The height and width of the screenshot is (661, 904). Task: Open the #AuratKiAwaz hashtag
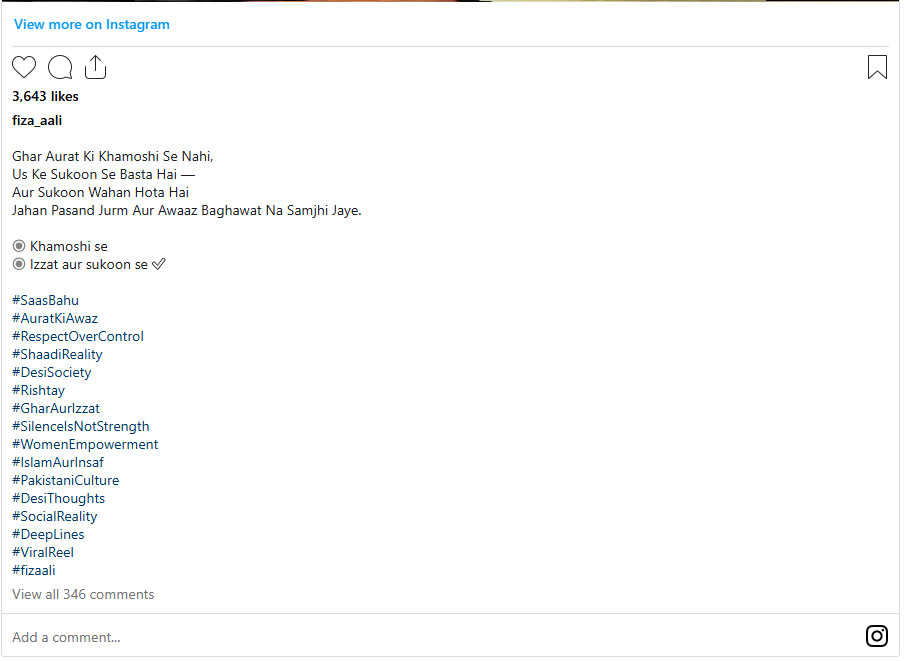[55, 318]
